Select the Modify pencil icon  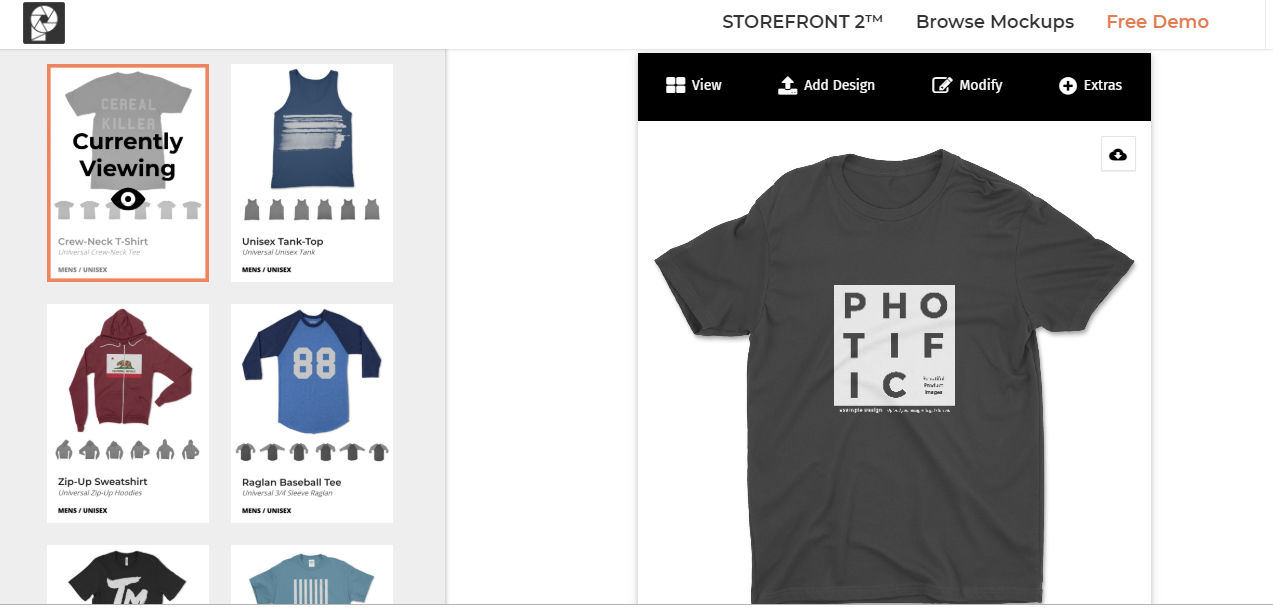[x=940, y=85]
